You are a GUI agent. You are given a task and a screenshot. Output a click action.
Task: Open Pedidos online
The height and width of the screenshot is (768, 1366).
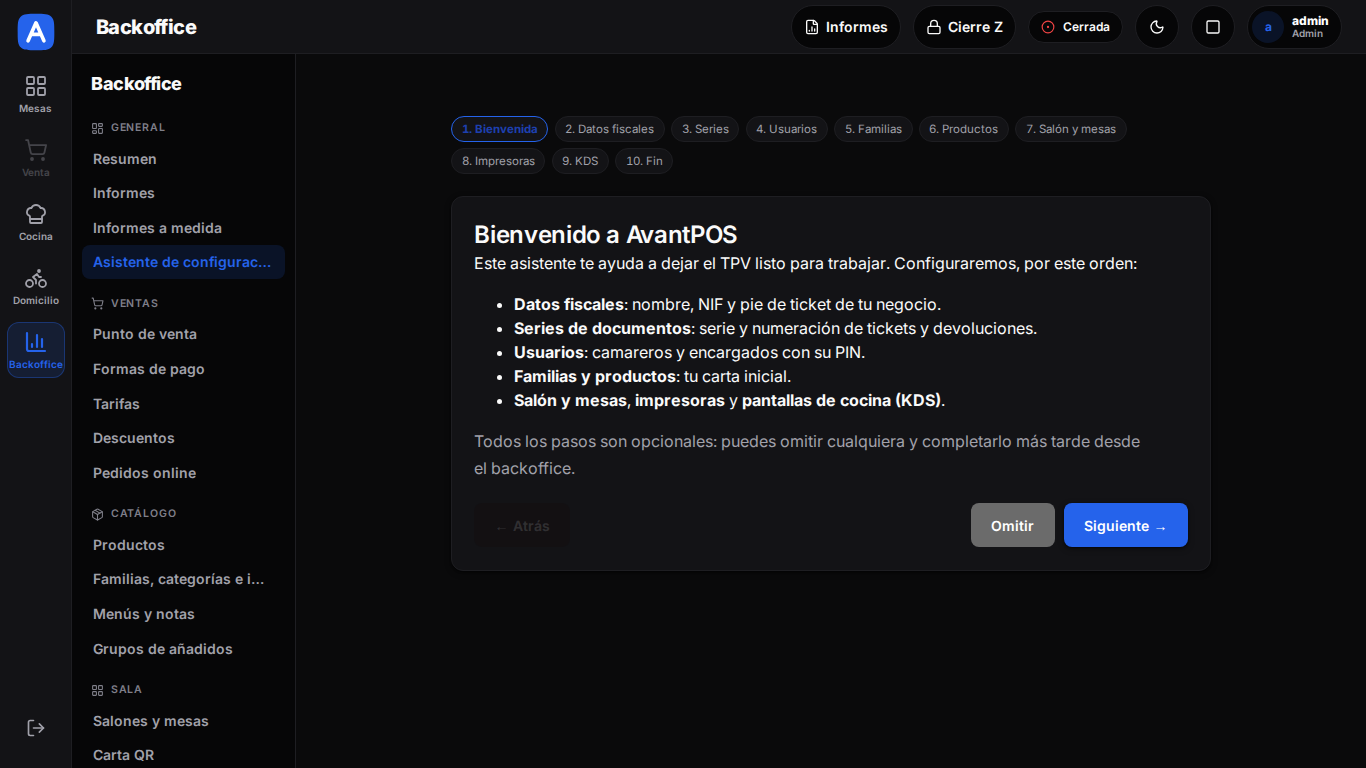pos(183,473)
